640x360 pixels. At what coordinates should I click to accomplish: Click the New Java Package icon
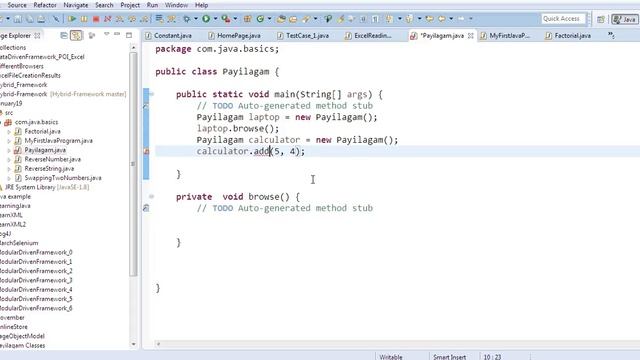(x=247, y=19)
